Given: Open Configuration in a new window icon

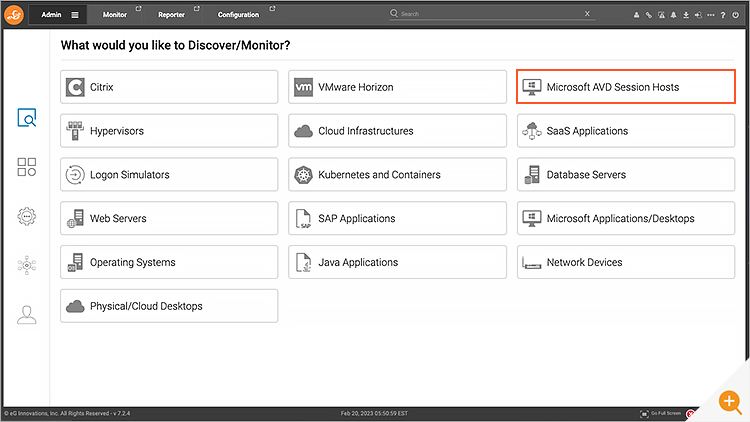Looking at the screenshot, I should tap(272, 9).
